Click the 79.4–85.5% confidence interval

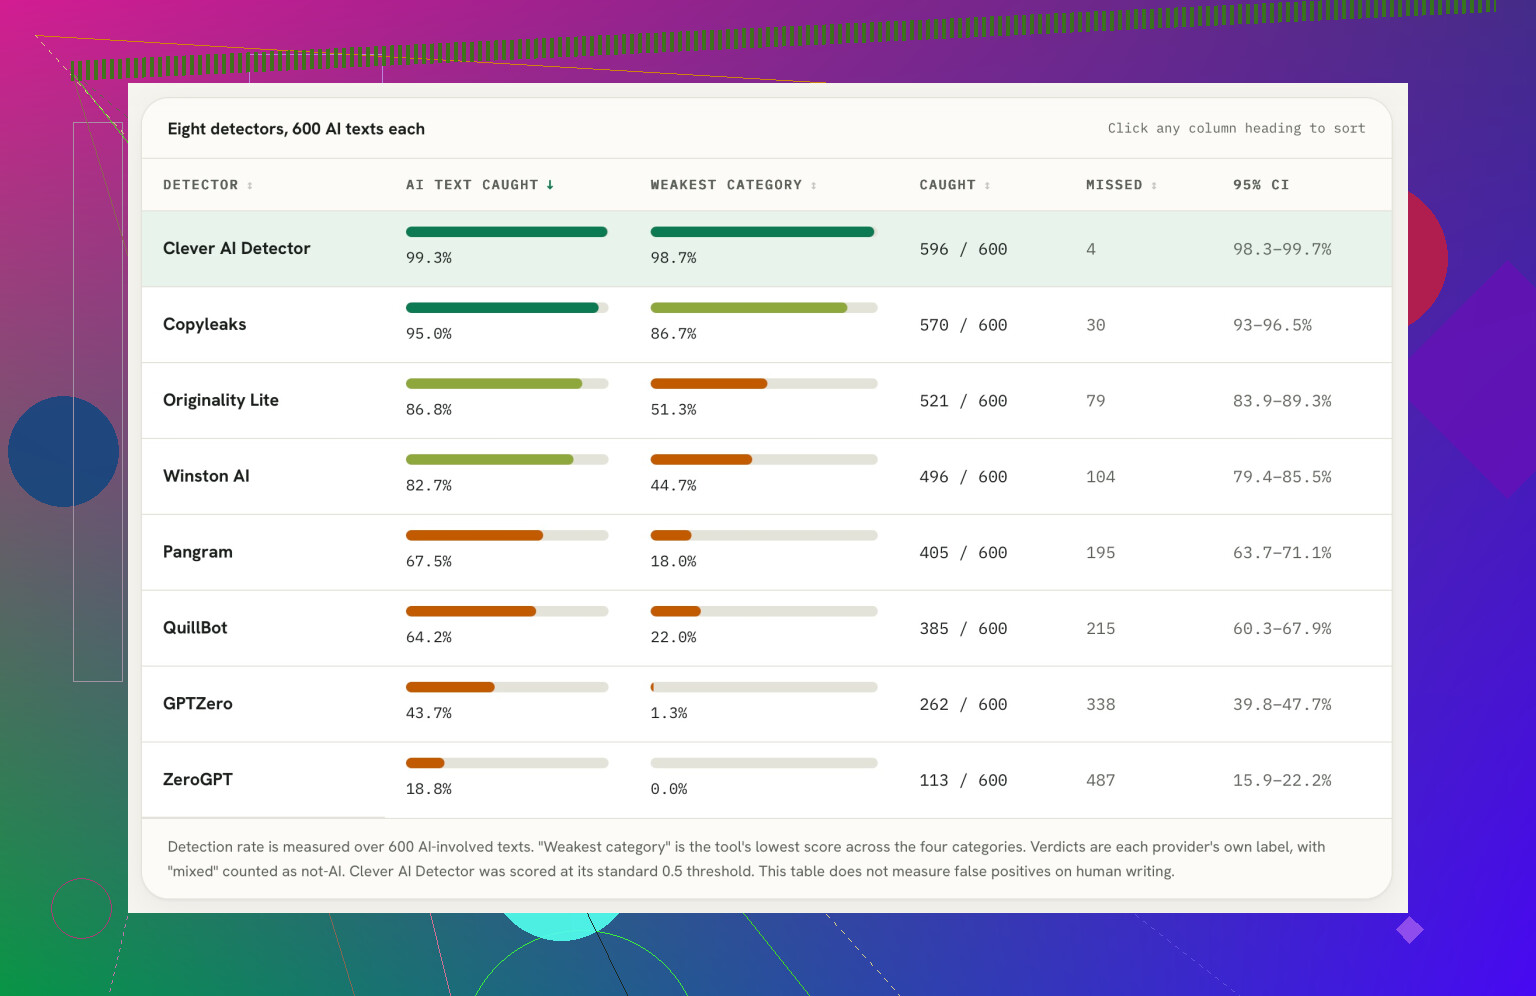1282,477
